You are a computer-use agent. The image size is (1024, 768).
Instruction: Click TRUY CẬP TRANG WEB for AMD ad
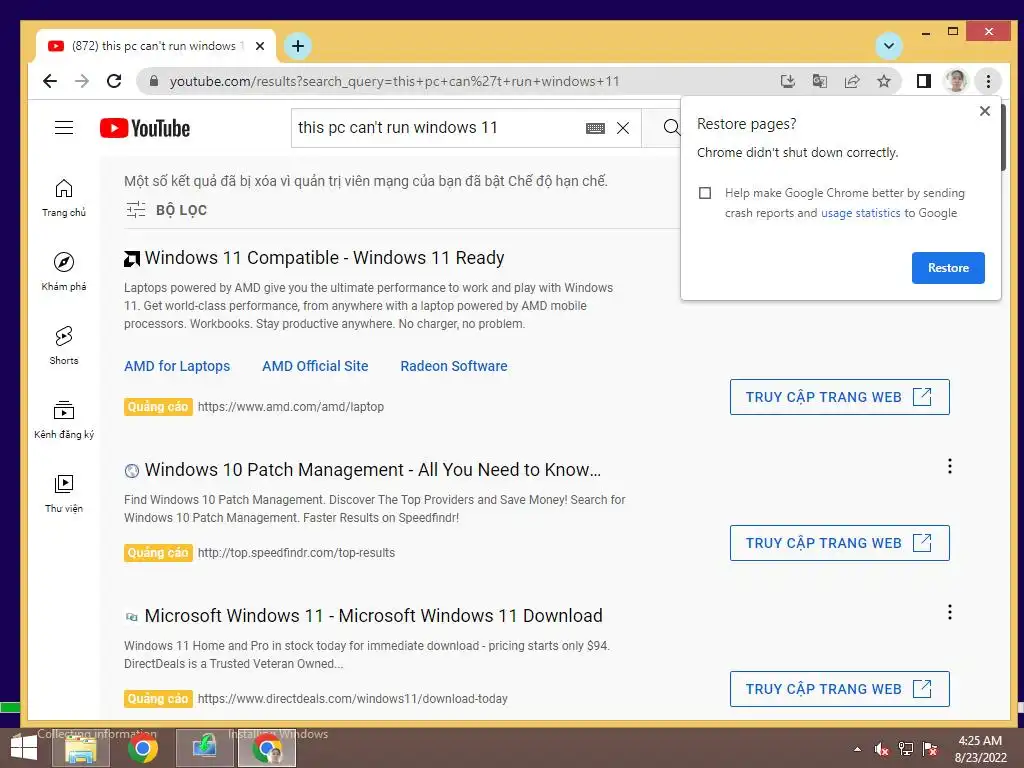840,397
